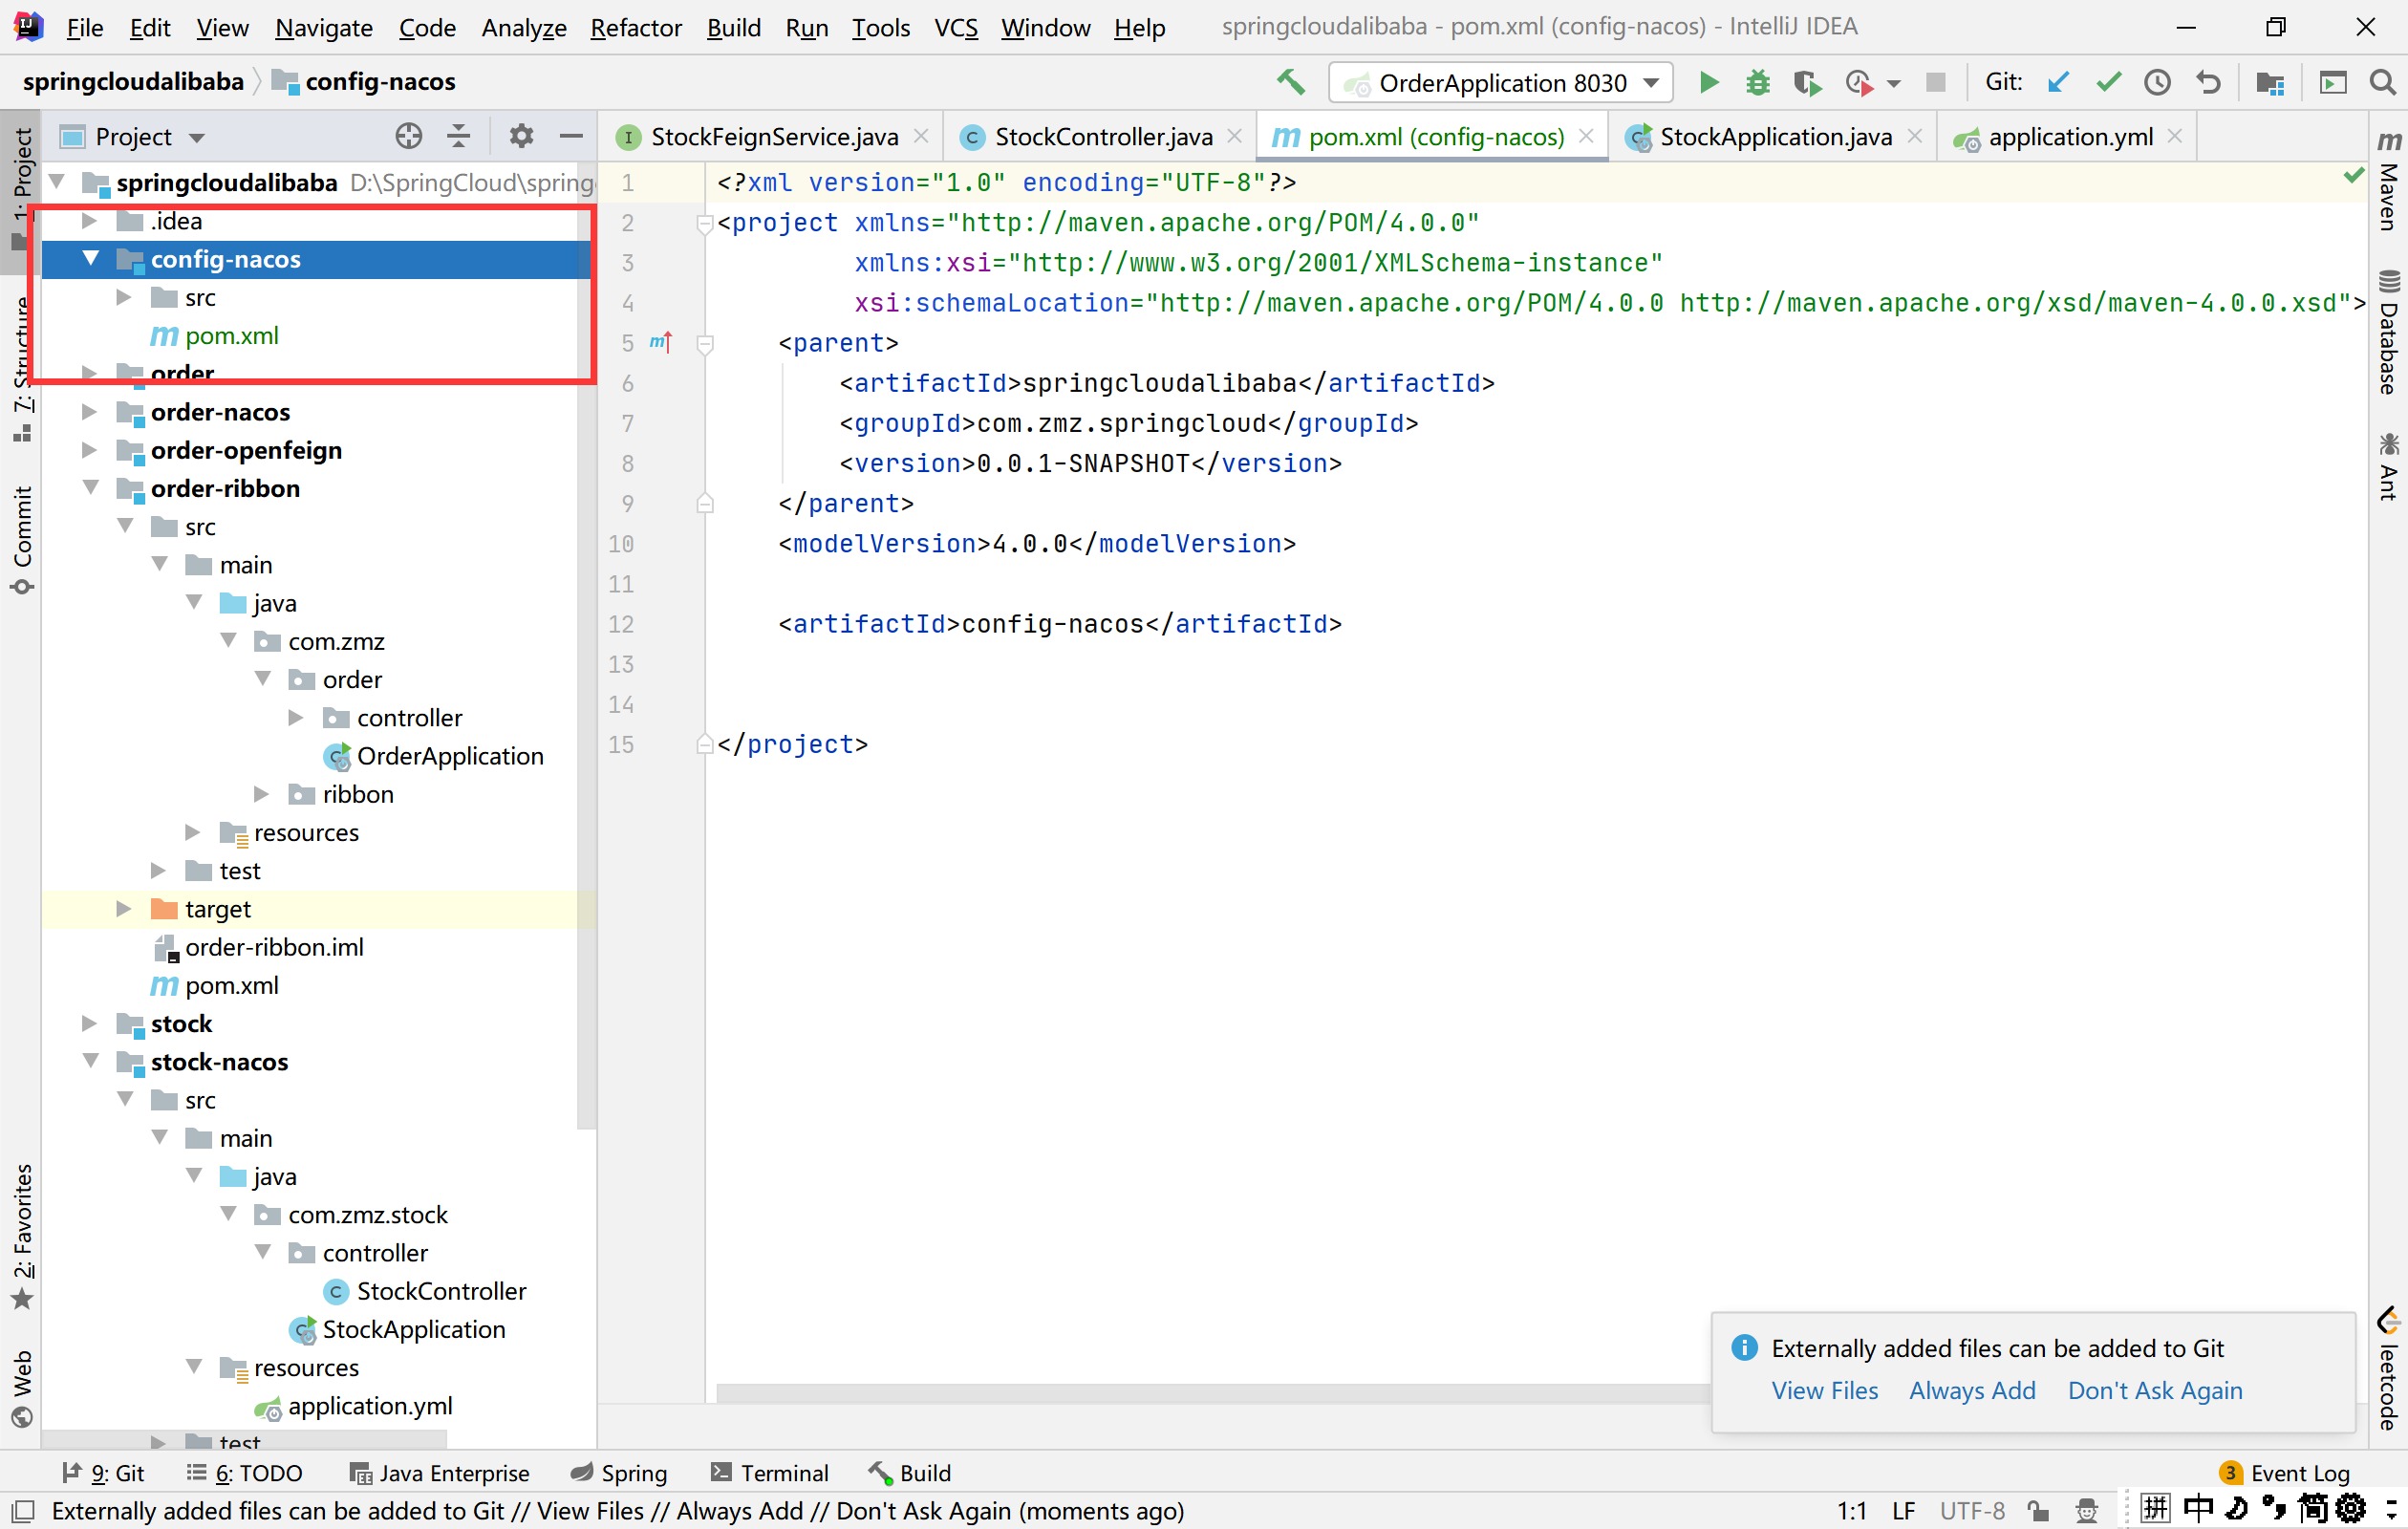Open Java Enterprise tool window
Viewport: 2408px width, 1529px height.
click(x=439, y=1472)
